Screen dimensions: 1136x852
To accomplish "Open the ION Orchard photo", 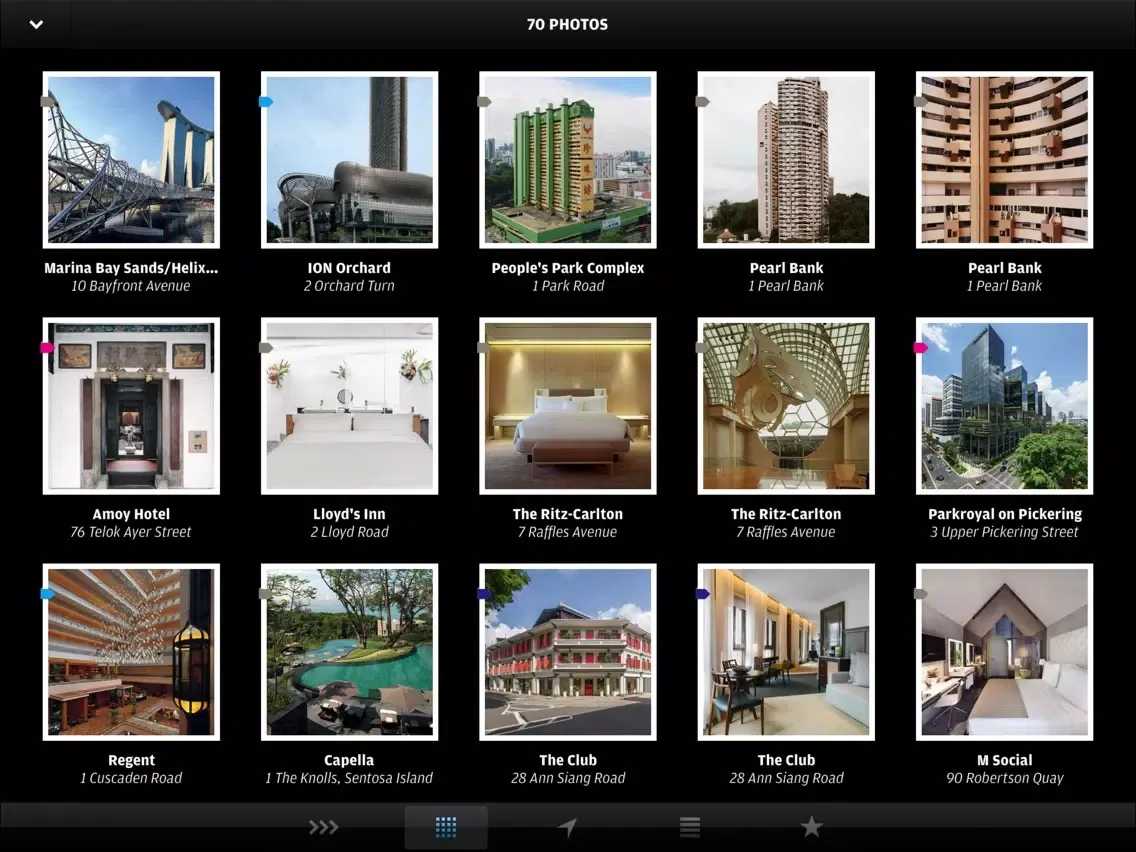I will tap(349, 160).
